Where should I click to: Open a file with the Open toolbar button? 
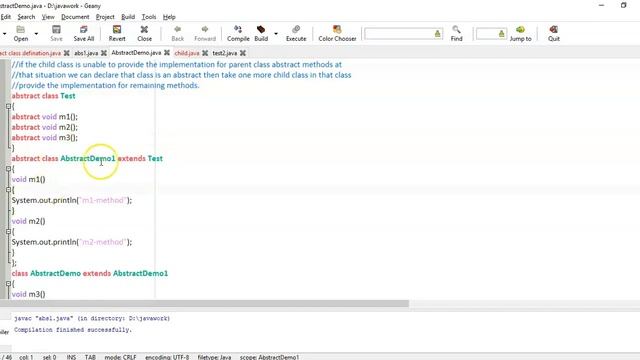pos(20,33)
